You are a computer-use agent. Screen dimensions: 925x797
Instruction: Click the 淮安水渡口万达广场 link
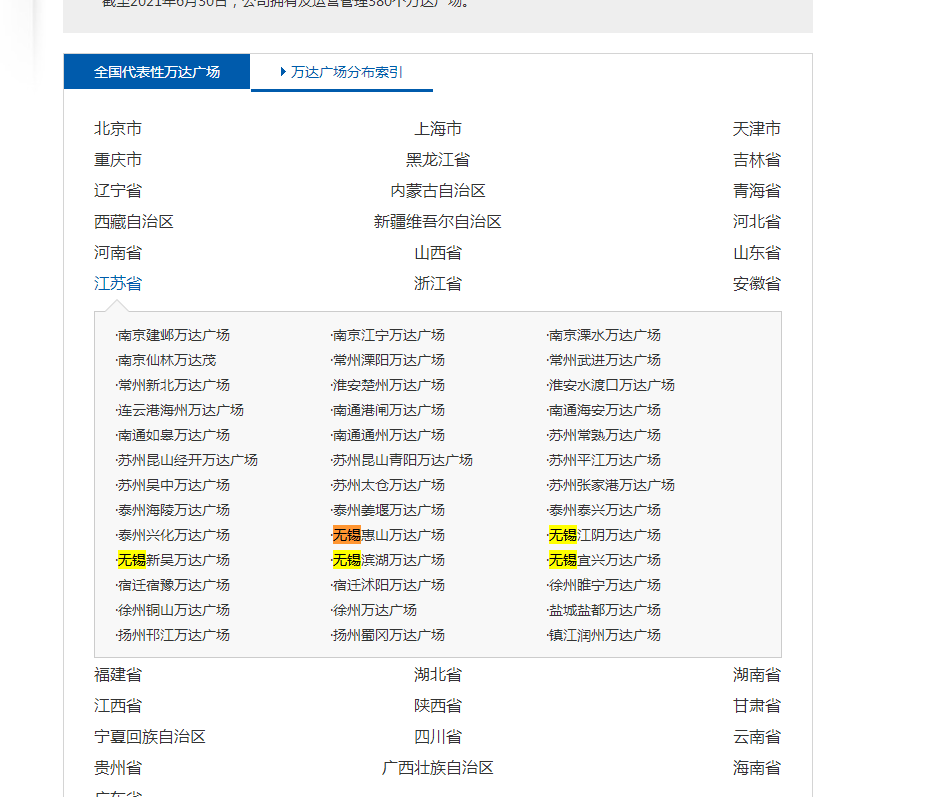(x=611, y=385)
